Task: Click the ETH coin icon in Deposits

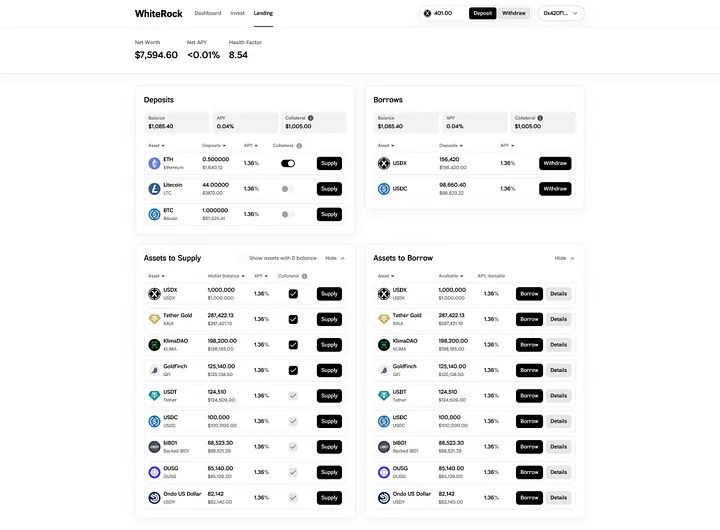Action: (154, 163)
